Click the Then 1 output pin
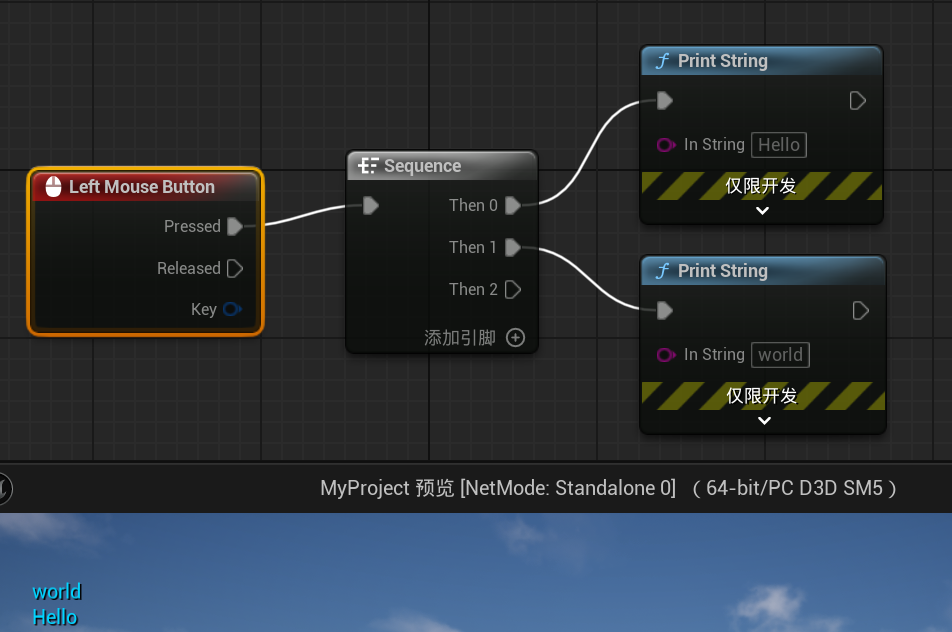Screen dimensions: 952x632 click(513, 248)
